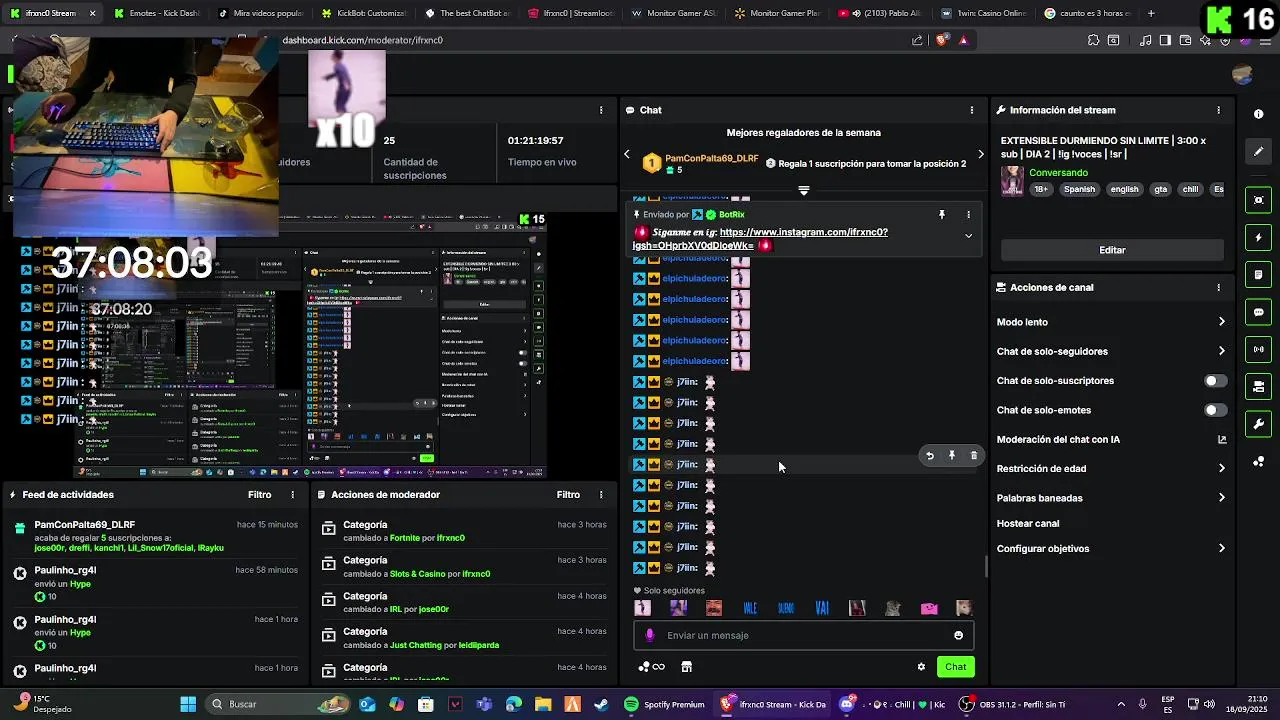Click the browser address bar URL
Image resolution: width=1280 pixels, height=720 pixels.
(362, 40)
